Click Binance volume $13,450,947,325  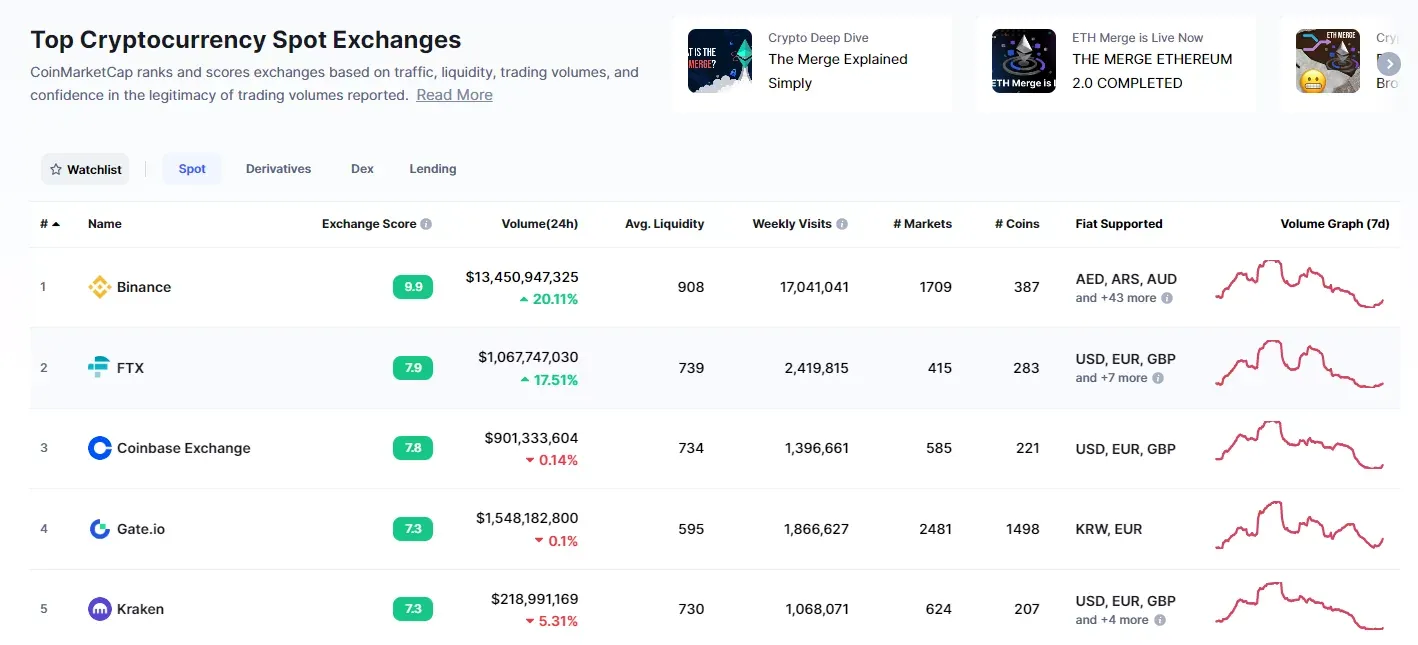pos(522,277)
